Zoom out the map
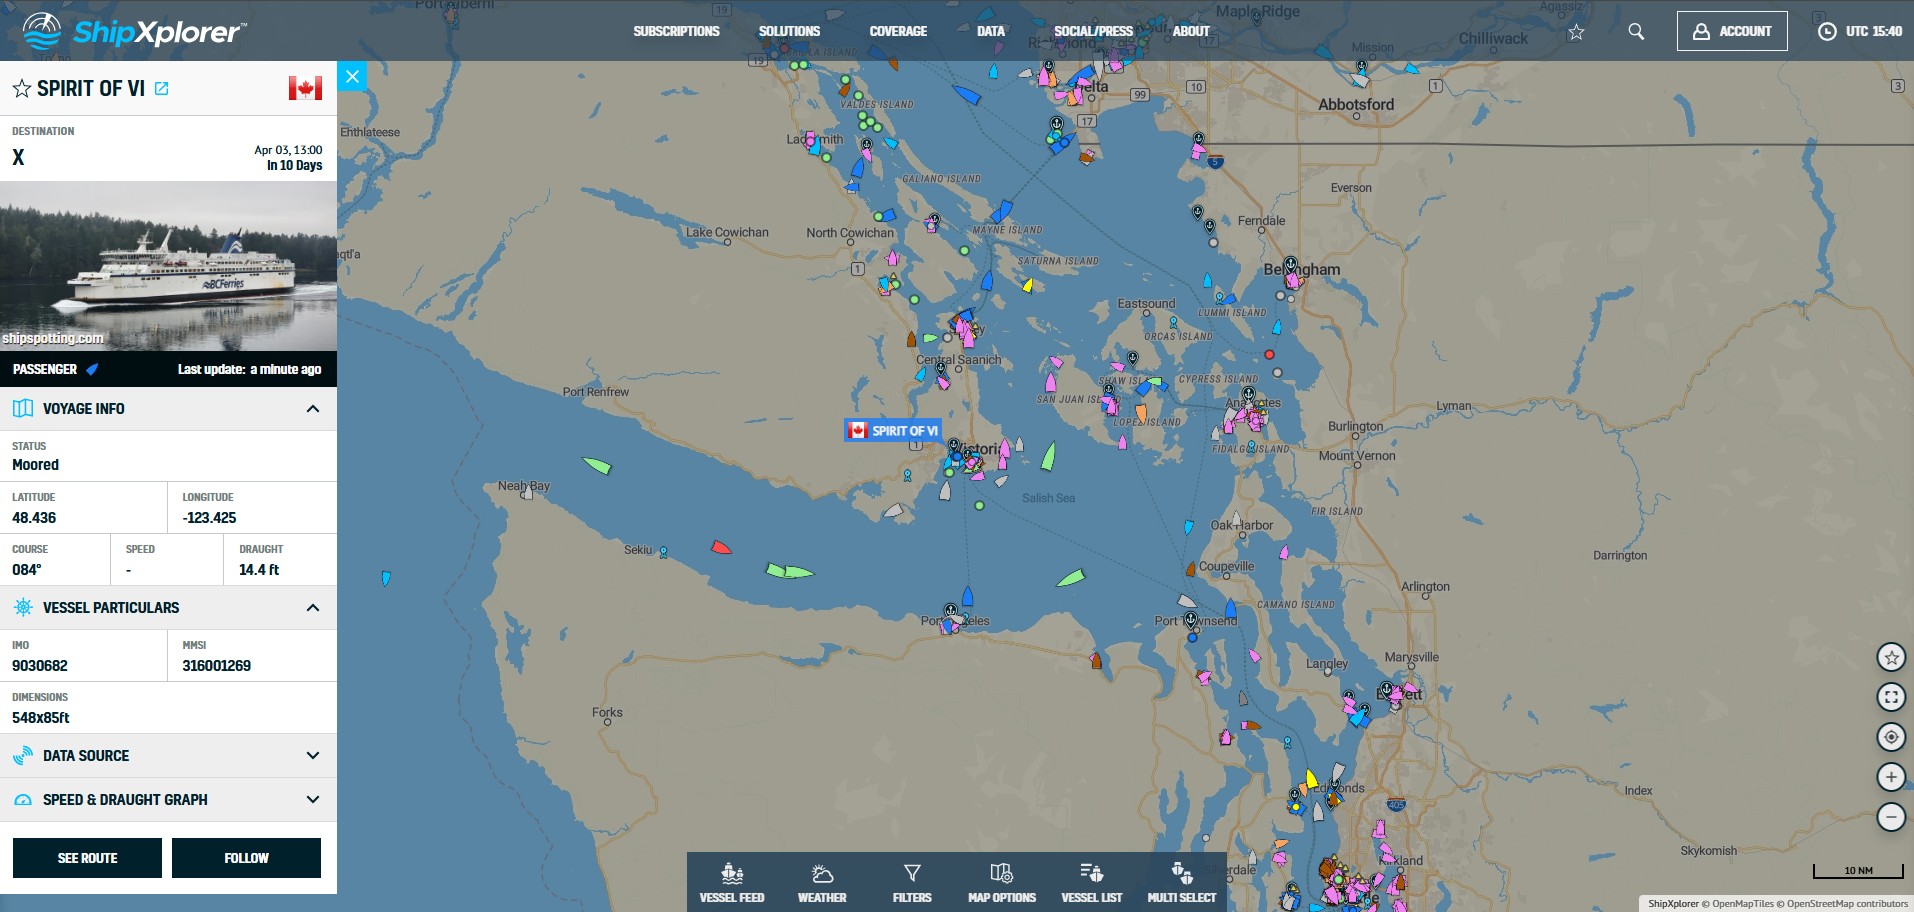 pos(1891,817)
